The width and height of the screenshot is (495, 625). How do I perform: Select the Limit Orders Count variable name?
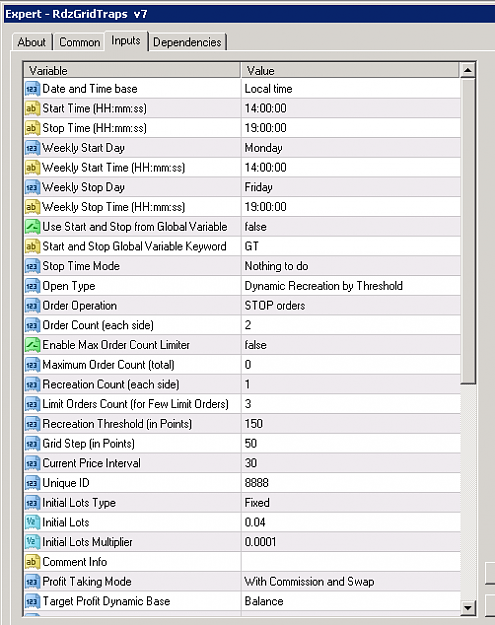pos(136,404)
